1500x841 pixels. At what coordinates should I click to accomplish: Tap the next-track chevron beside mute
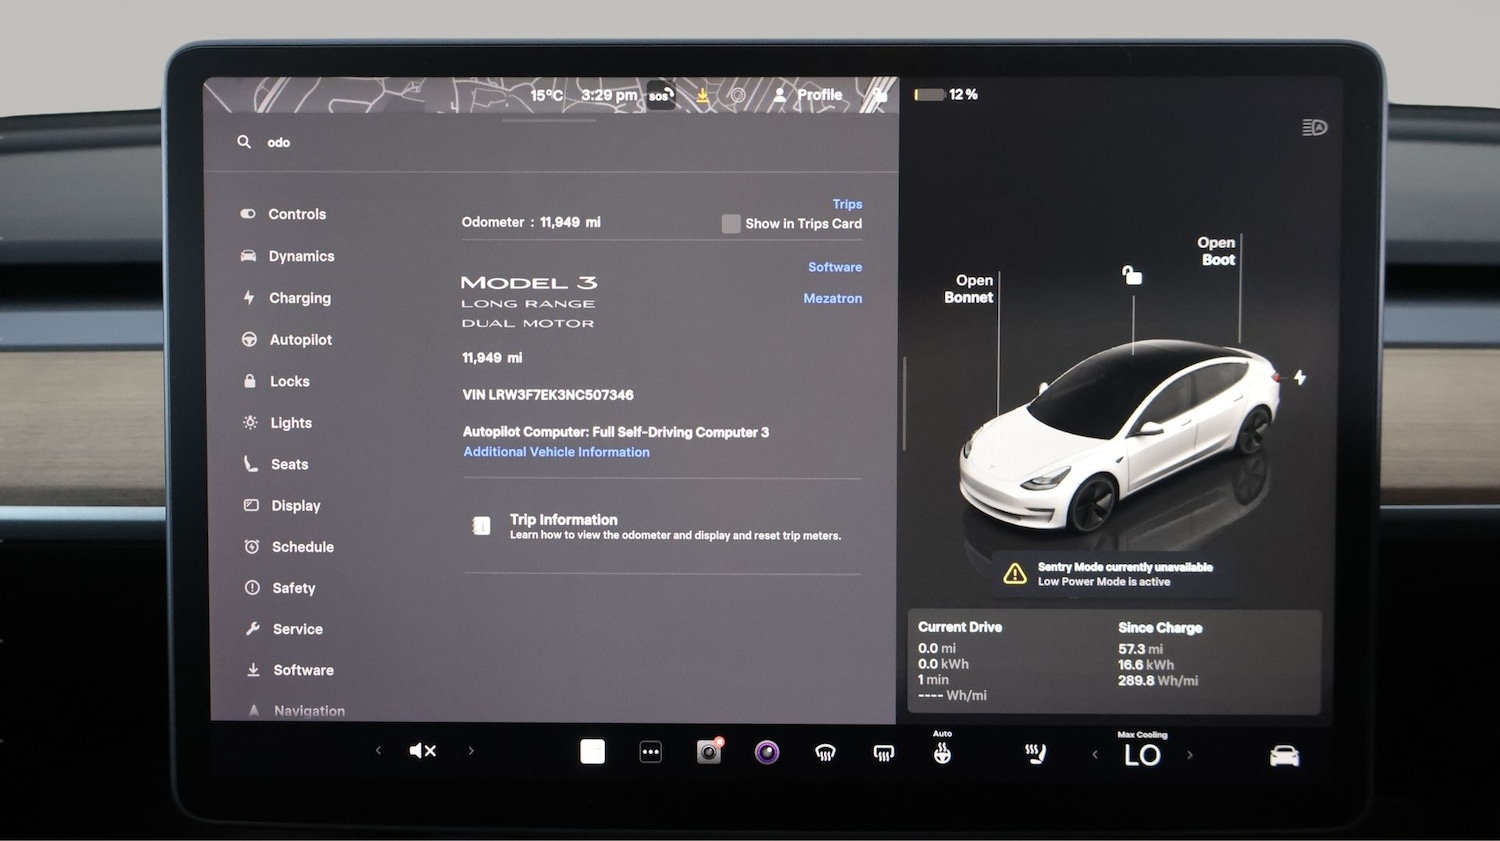pos(470,750)
